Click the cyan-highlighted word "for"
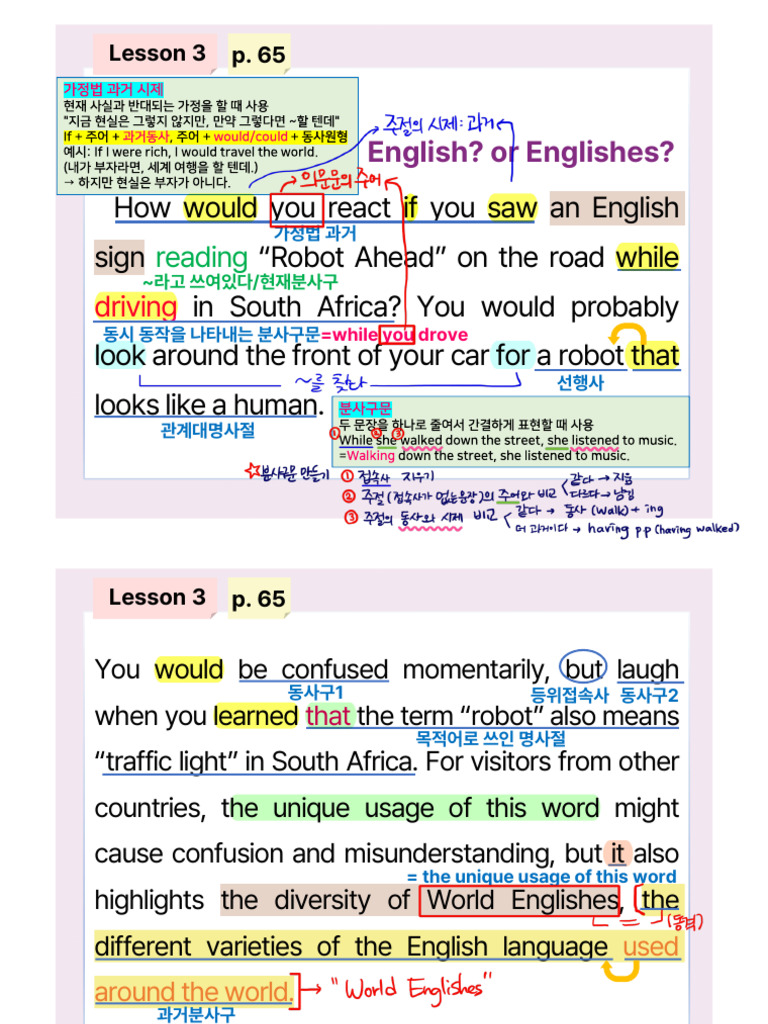 (513, 356)
